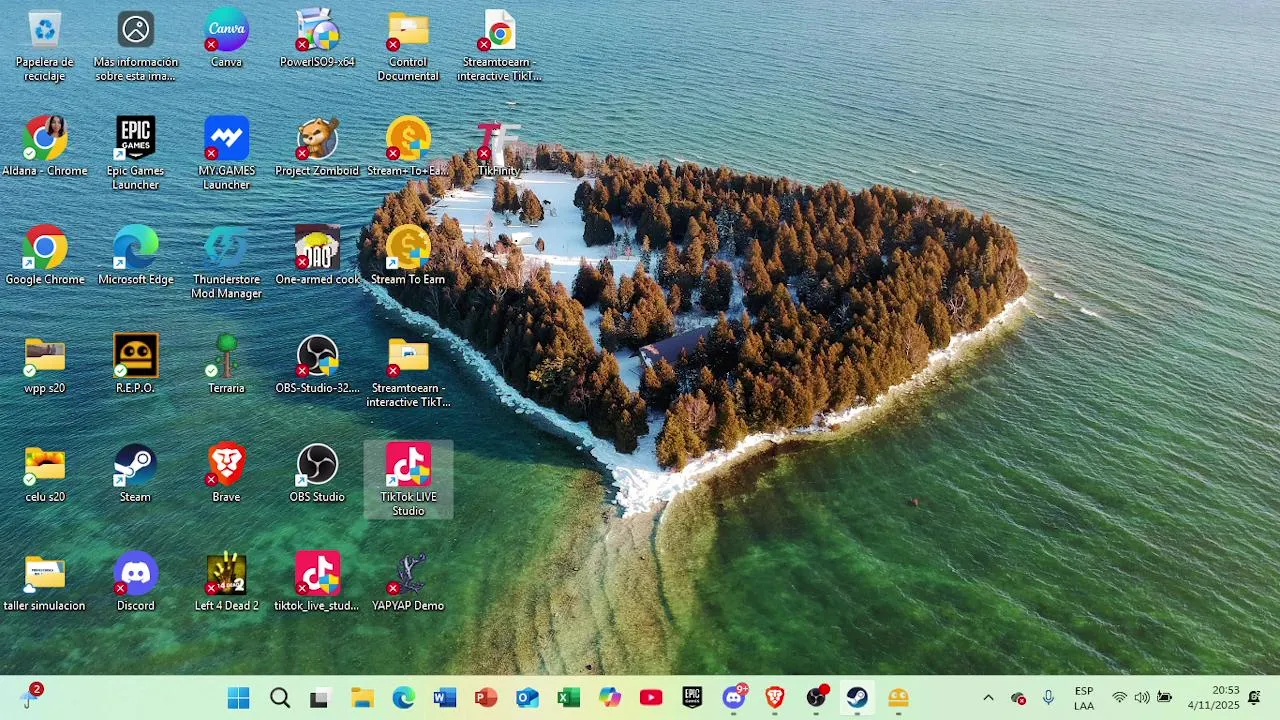Open the clock and calendar 20:53

(1213, 698)
